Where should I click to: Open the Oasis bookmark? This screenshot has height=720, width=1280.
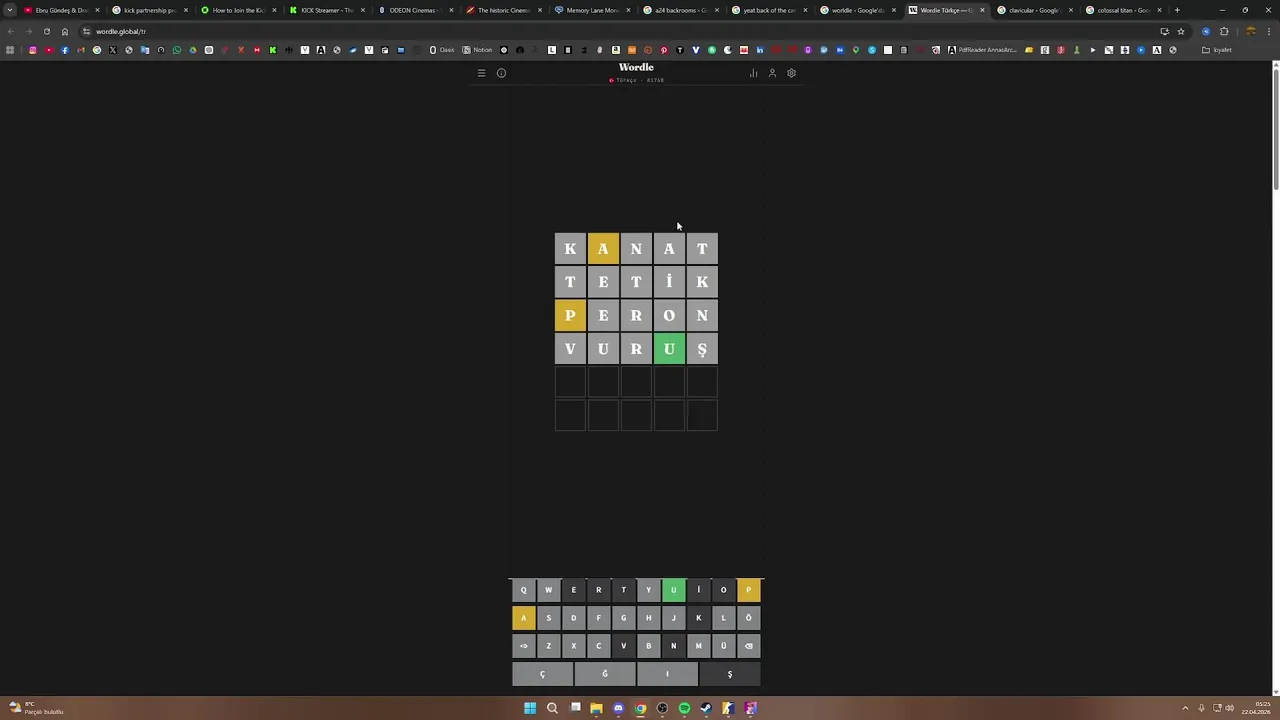(442, 50)
